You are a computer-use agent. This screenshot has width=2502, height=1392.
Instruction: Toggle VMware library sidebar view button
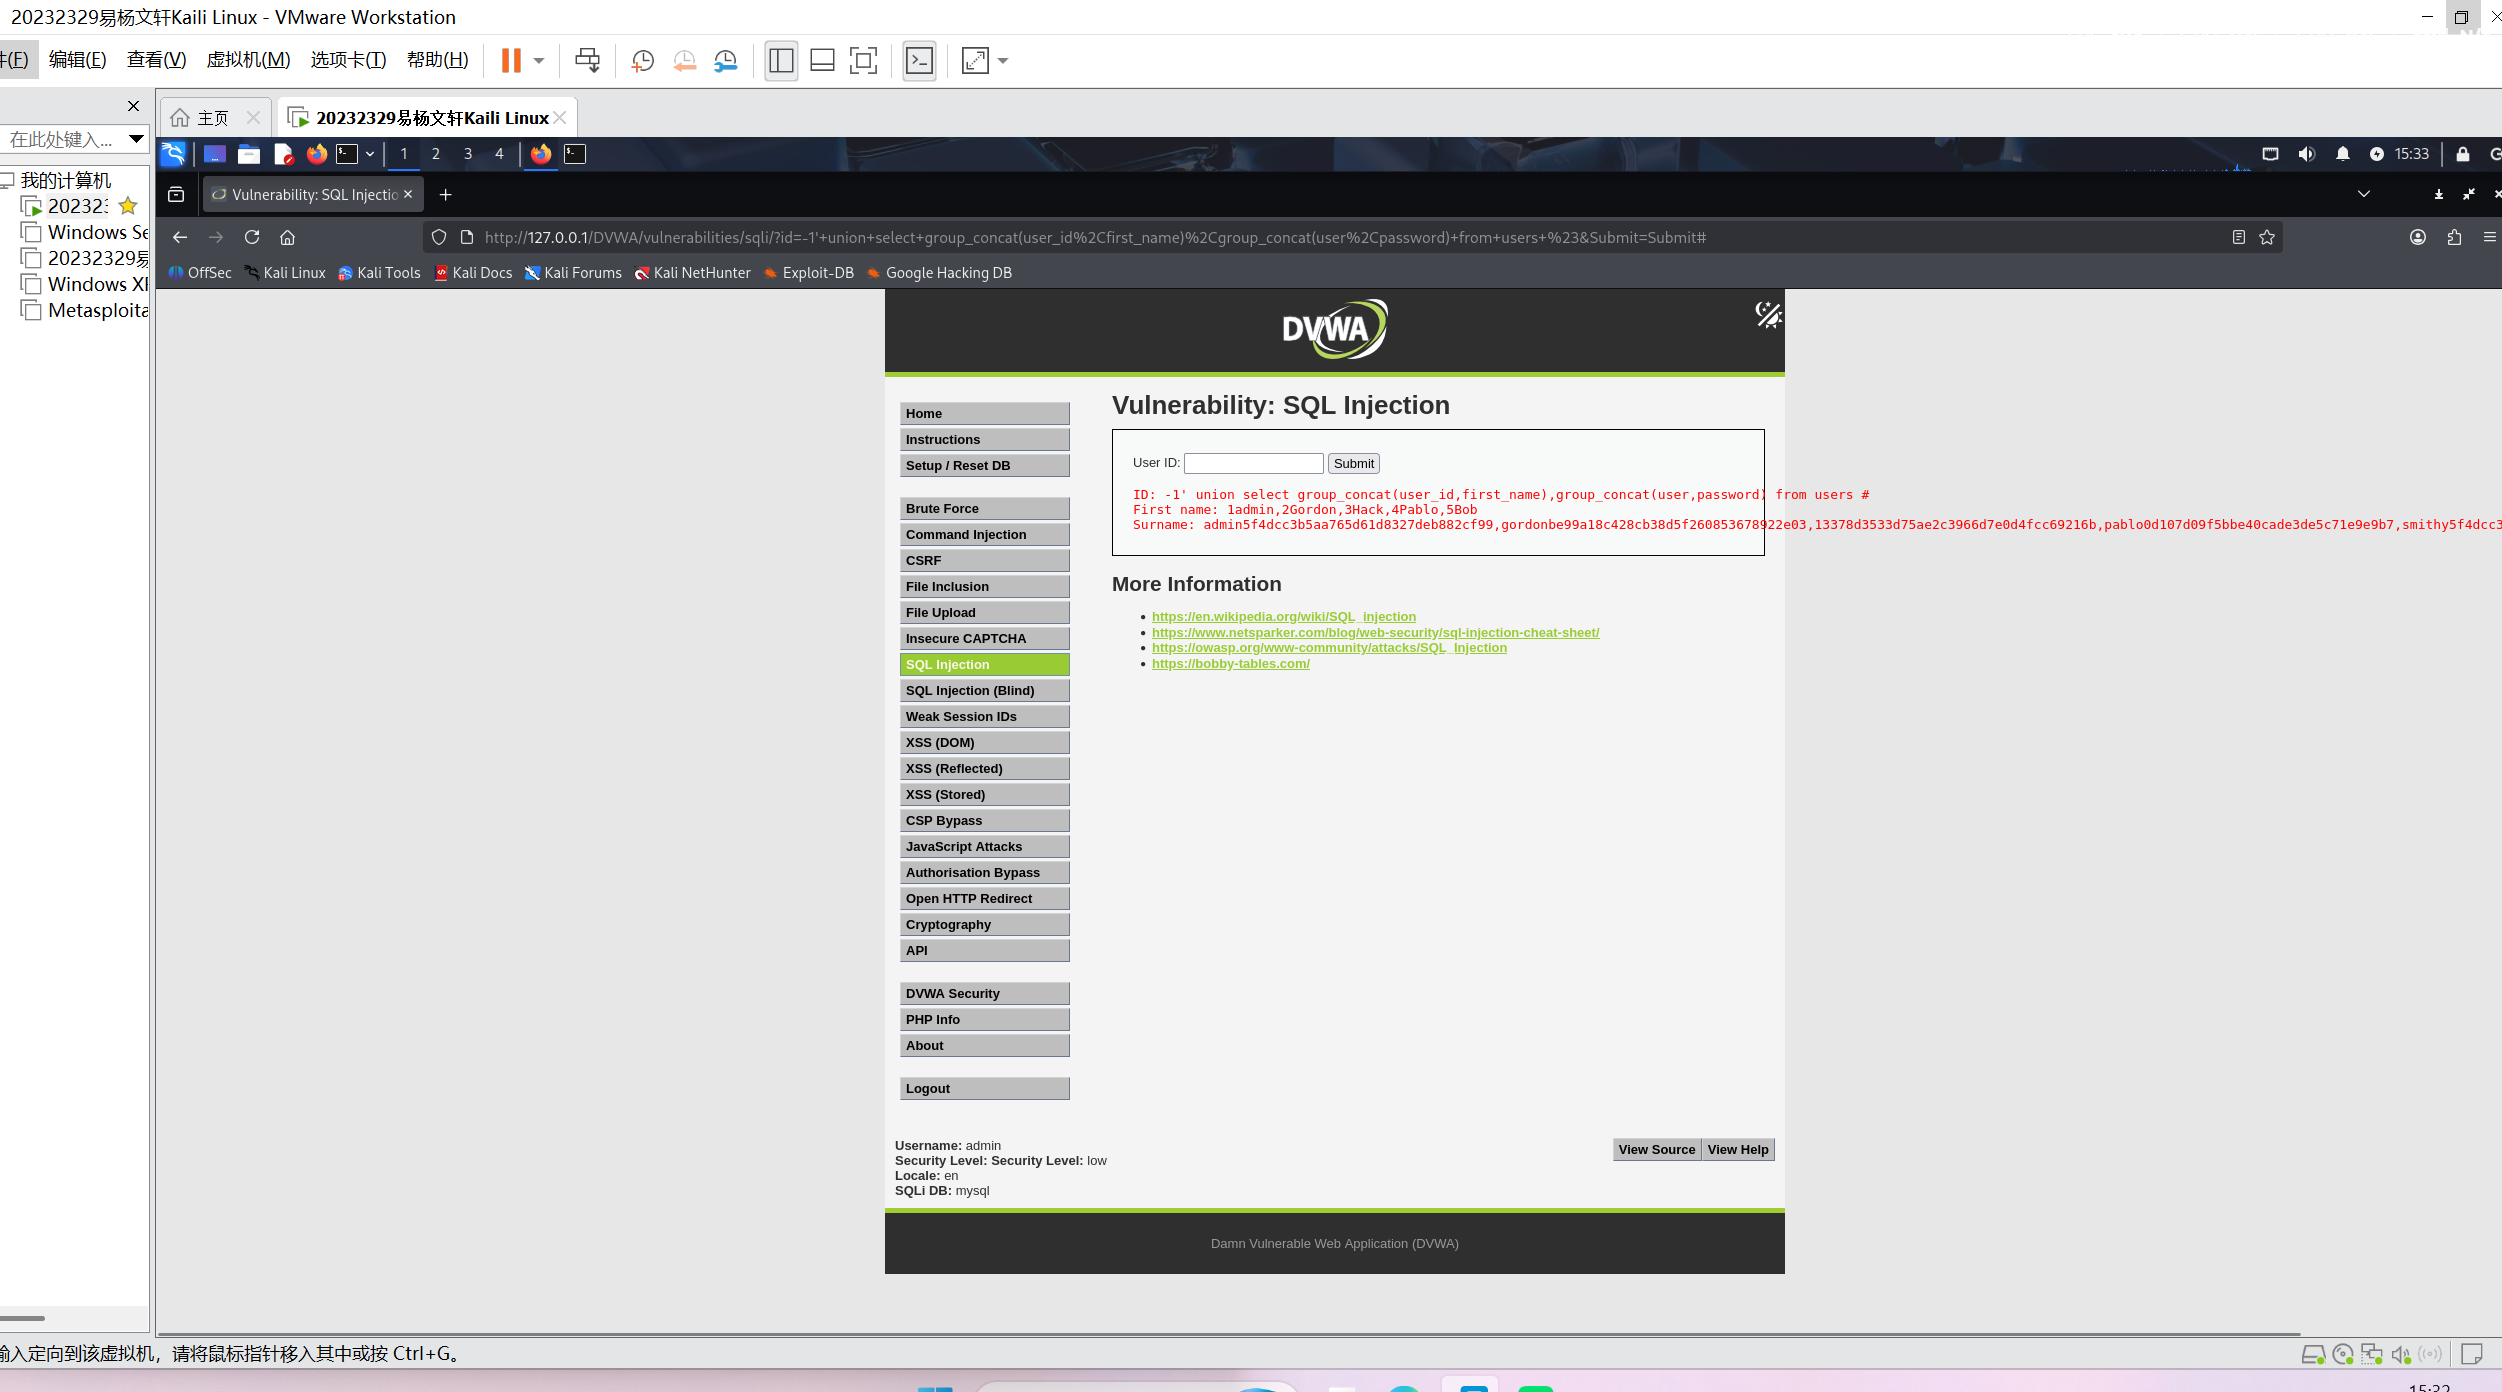781,61
